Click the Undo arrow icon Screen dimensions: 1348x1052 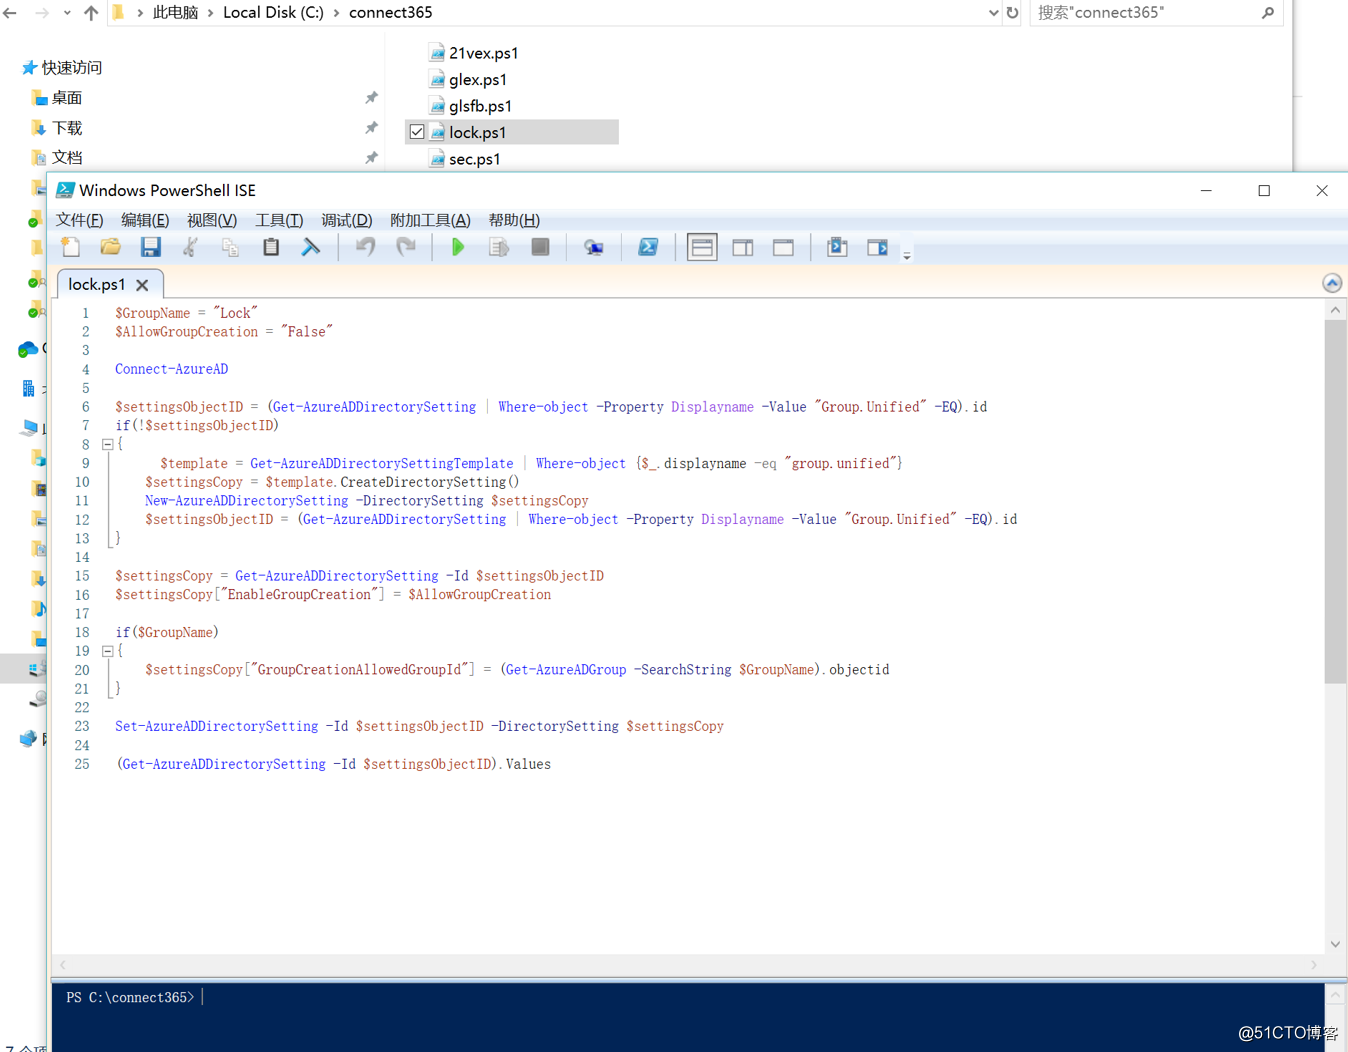tap(365, 247)
